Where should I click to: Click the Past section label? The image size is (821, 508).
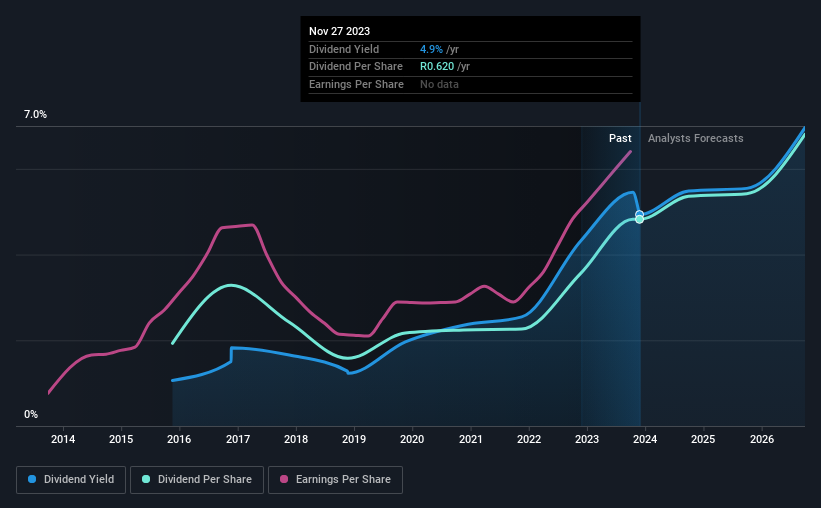[620, 138]
